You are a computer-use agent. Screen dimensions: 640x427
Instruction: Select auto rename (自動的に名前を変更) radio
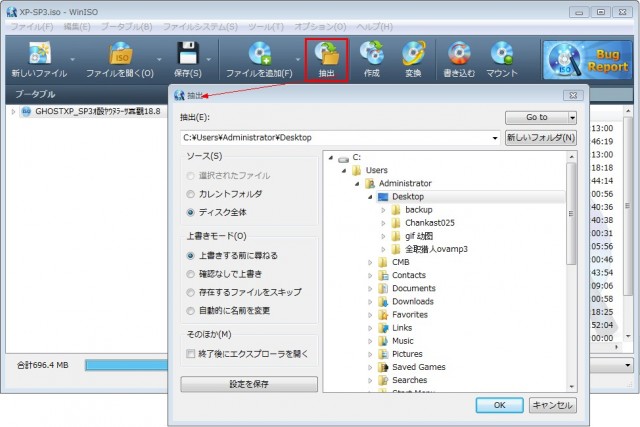pos(190,311)
